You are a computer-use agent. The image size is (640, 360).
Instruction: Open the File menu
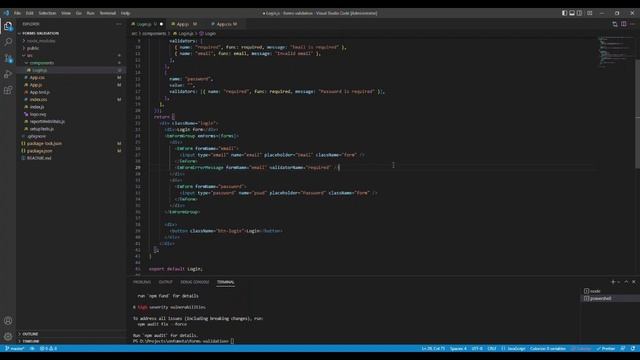17,13
